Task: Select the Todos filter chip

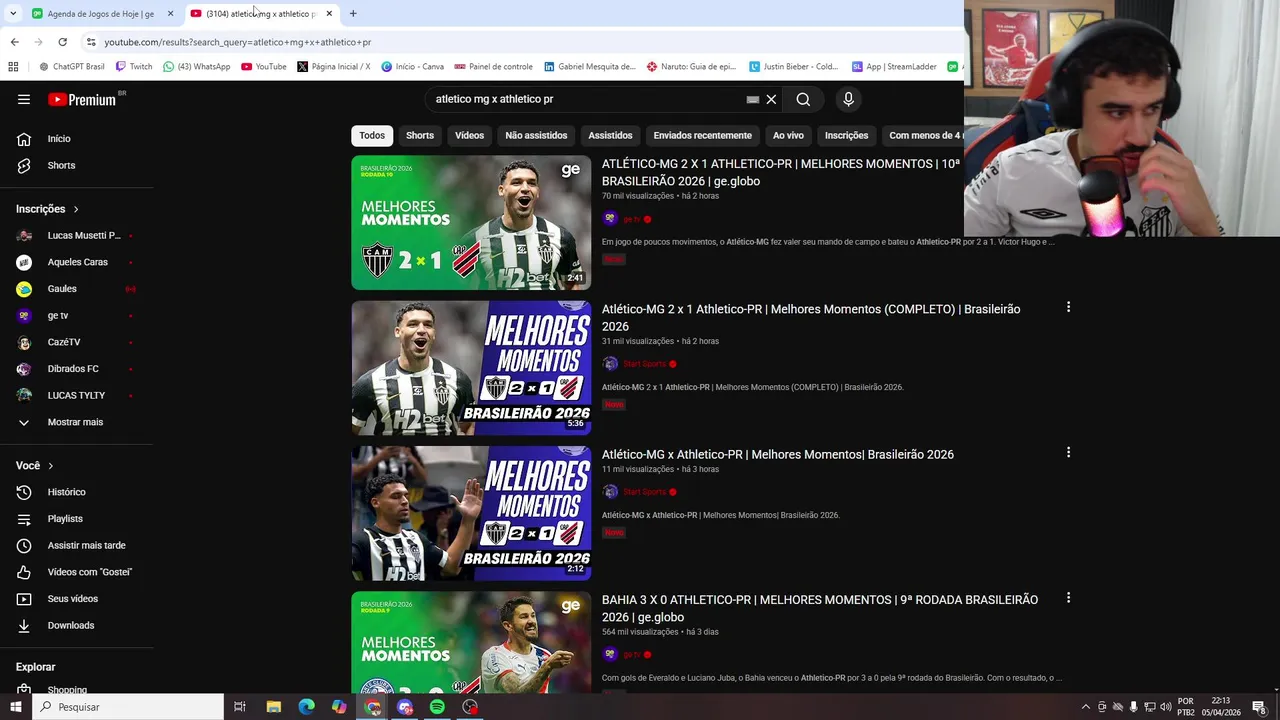Action: [372, 135]
